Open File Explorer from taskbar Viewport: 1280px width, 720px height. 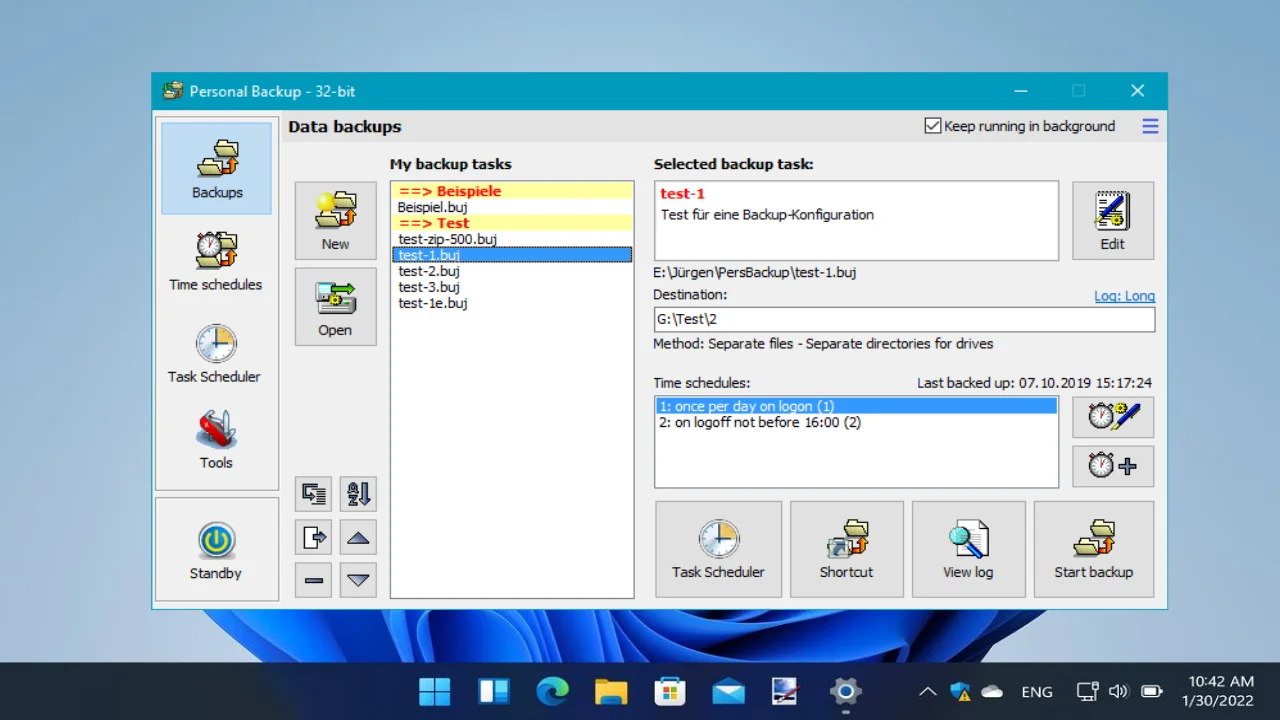click(611, 691)
